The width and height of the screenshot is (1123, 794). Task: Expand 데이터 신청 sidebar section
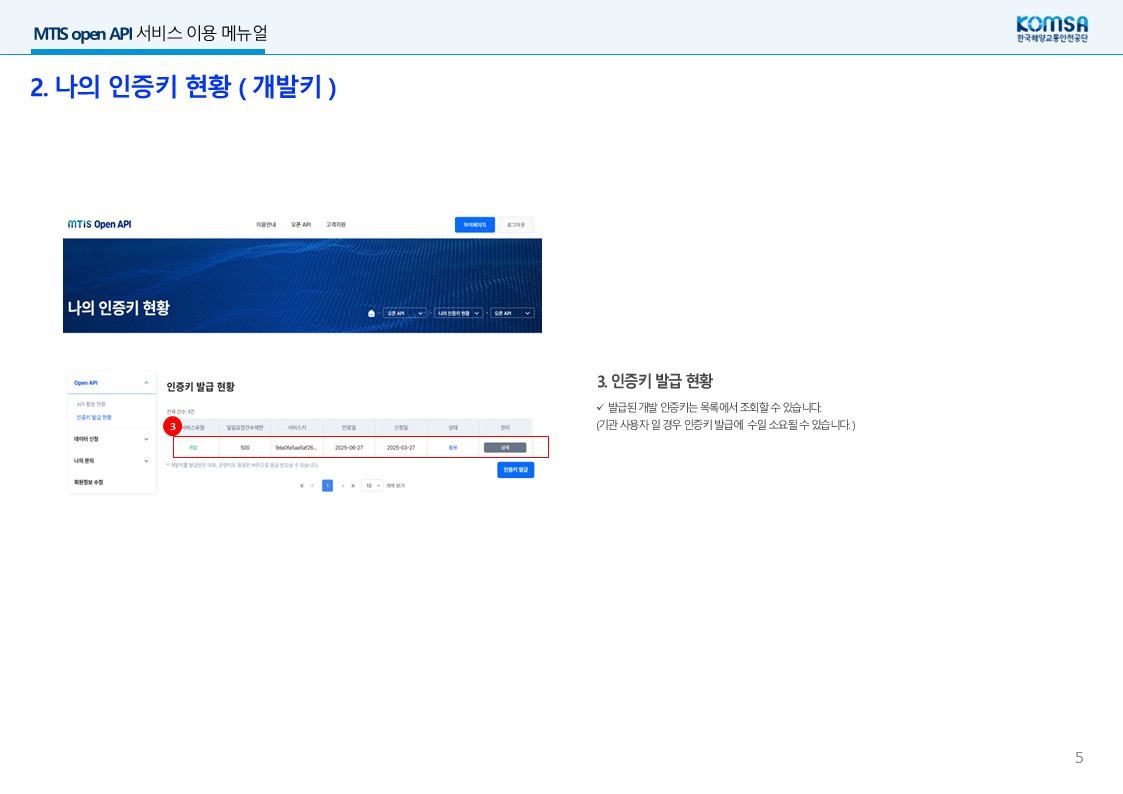tap(112, 439)
